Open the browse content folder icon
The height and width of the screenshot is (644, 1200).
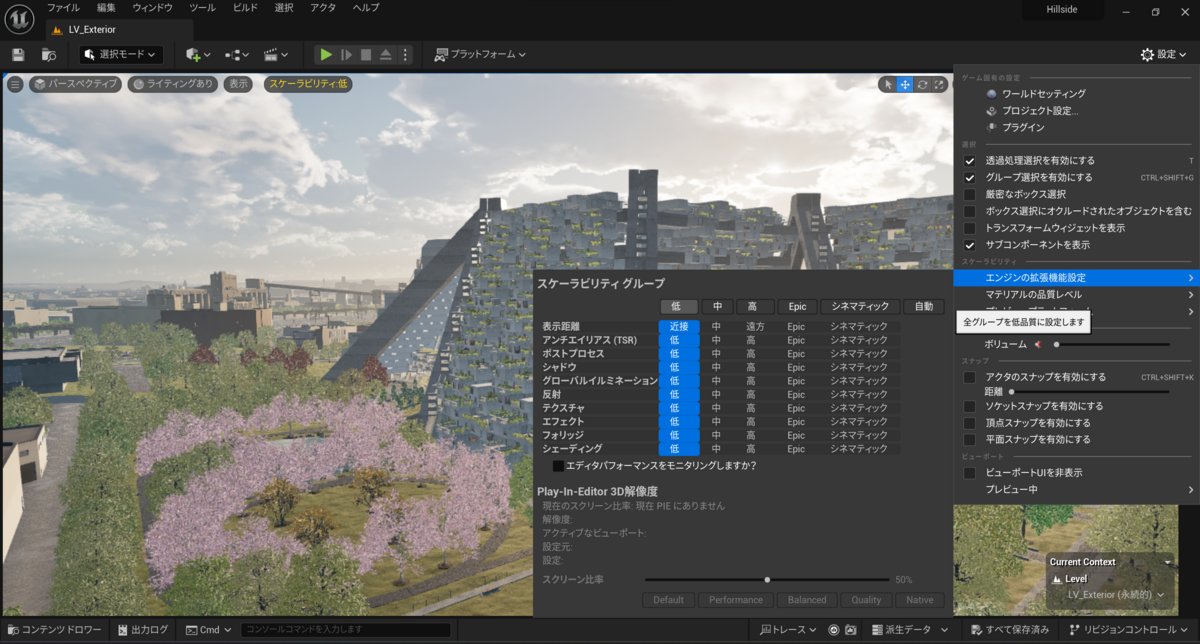point(49,54)
